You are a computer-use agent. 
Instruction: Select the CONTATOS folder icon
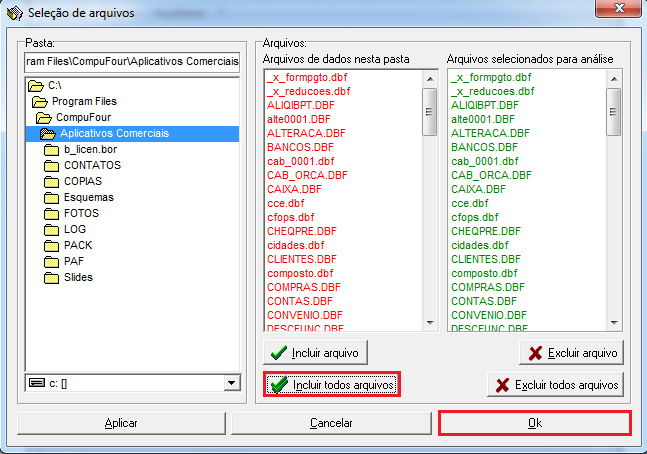51,166
